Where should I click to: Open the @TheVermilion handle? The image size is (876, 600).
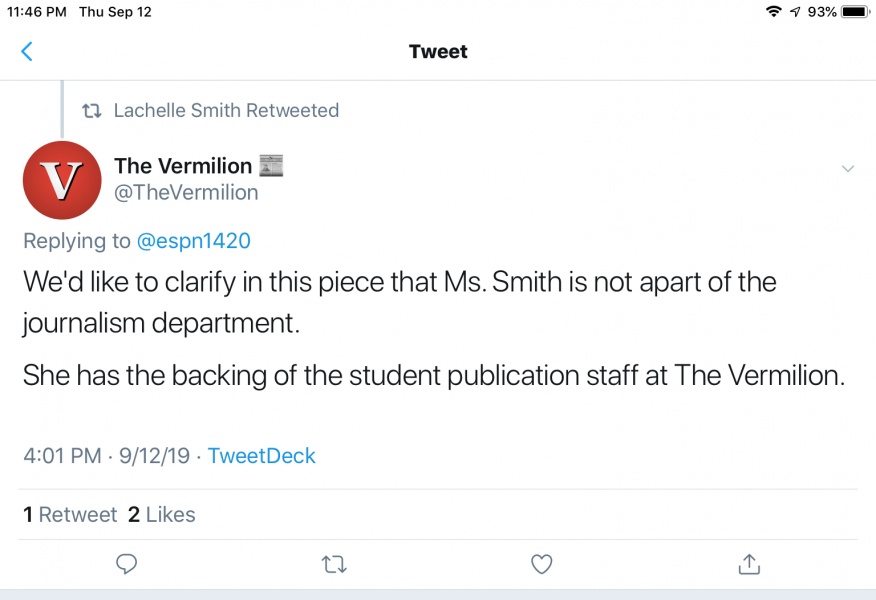tap(186, 192)
